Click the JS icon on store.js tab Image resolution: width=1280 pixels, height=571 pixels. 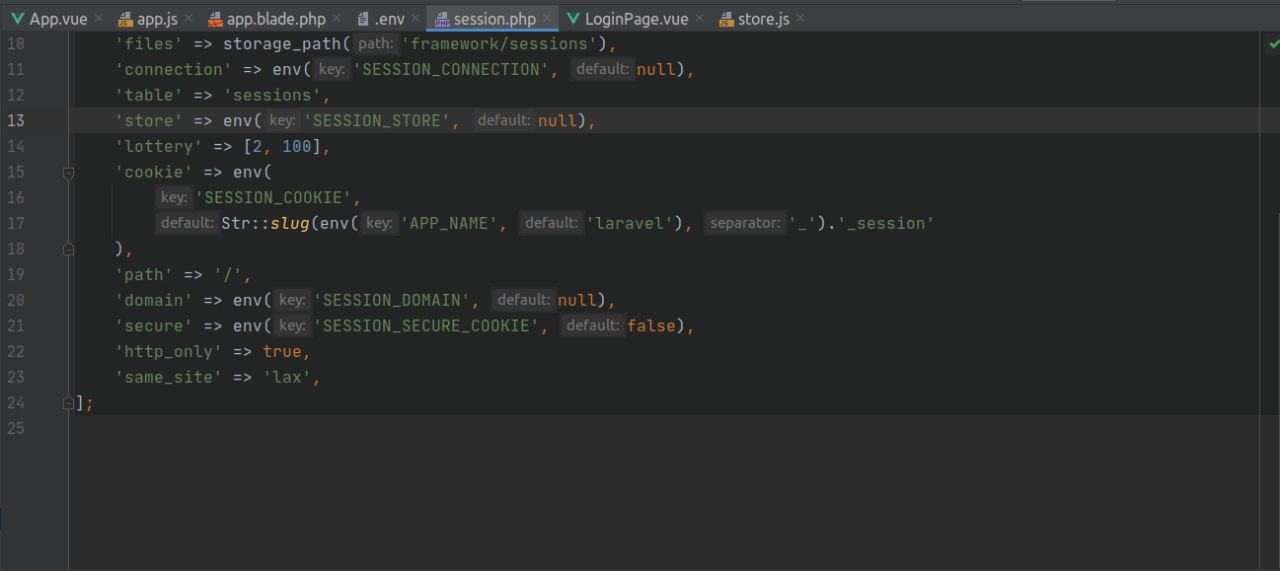coord(726,19)
